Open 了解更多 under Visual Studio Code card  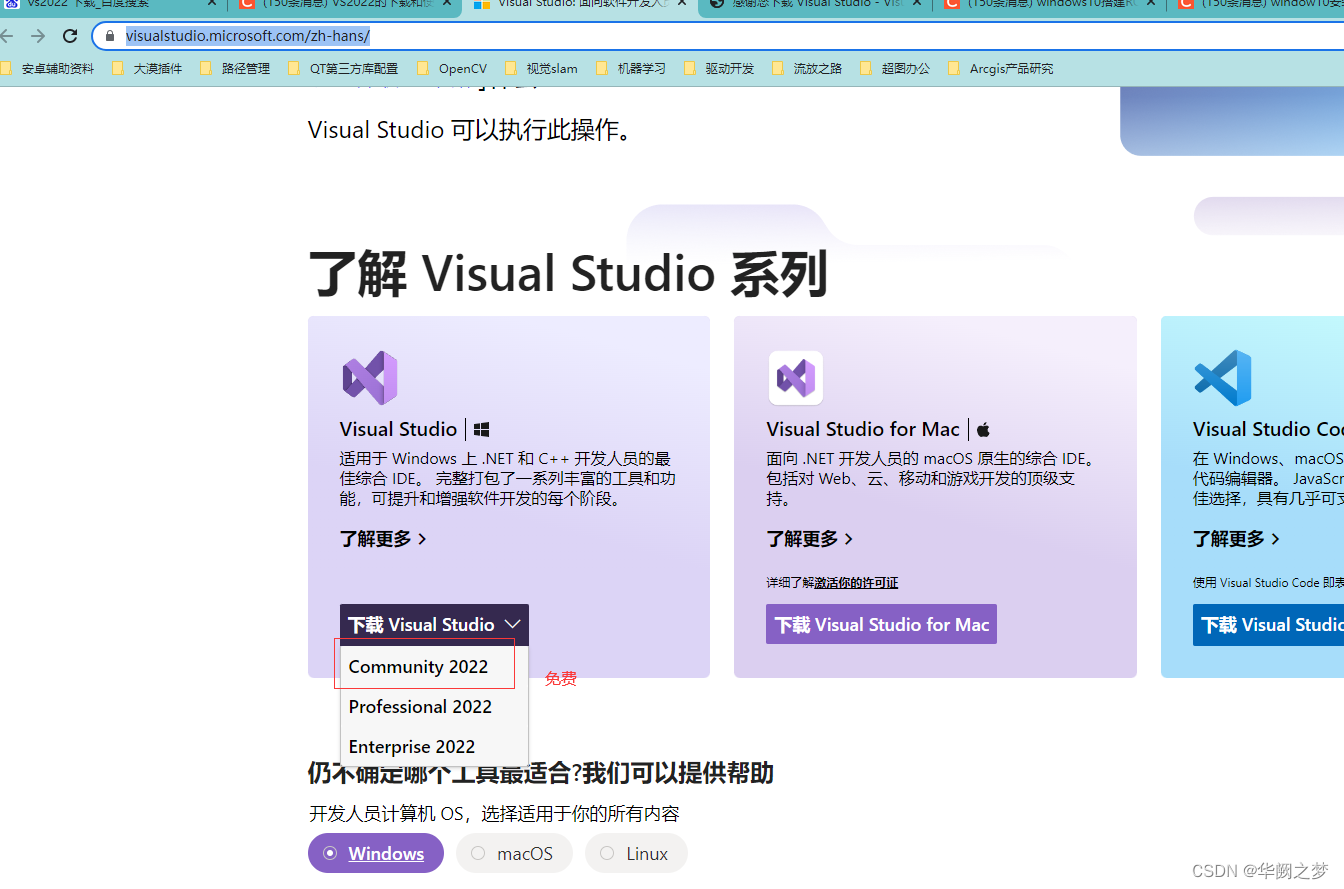coord(1237,539)
